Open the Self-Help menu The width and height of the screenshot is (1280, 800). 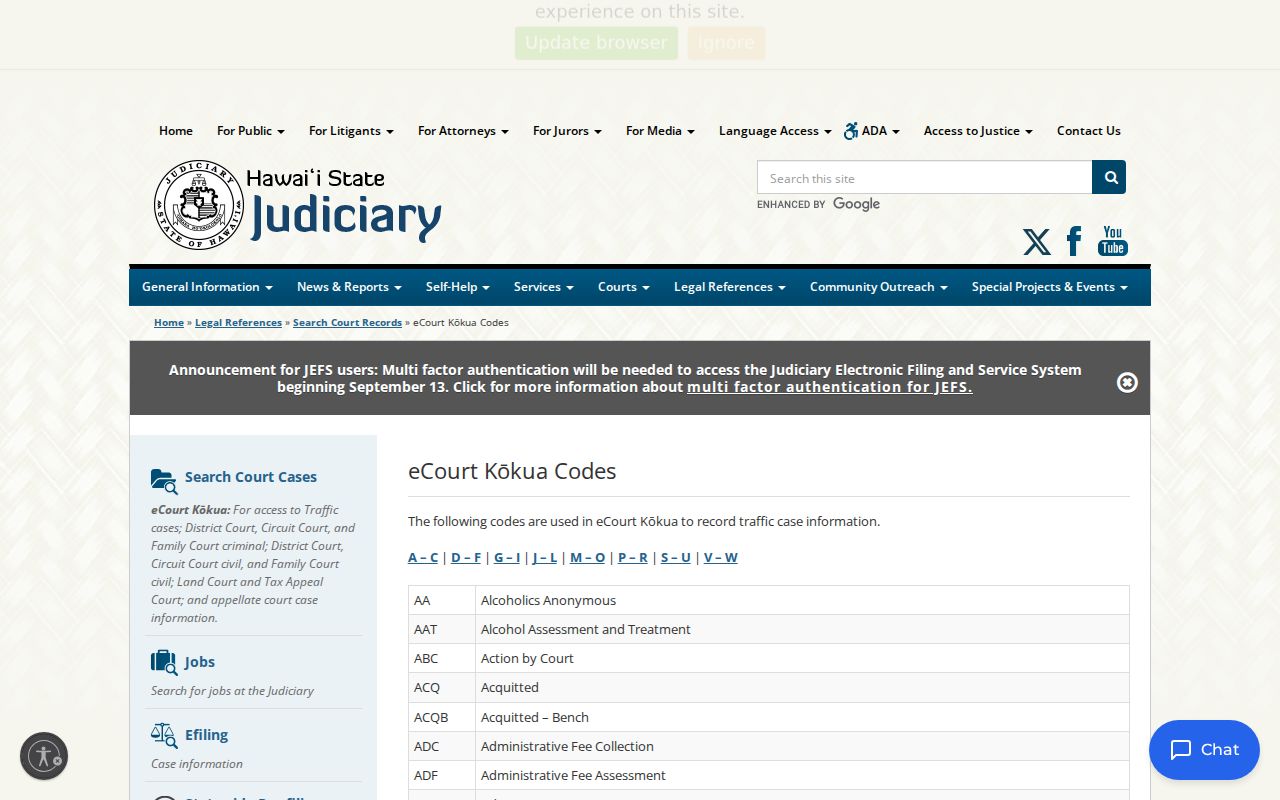458,287
